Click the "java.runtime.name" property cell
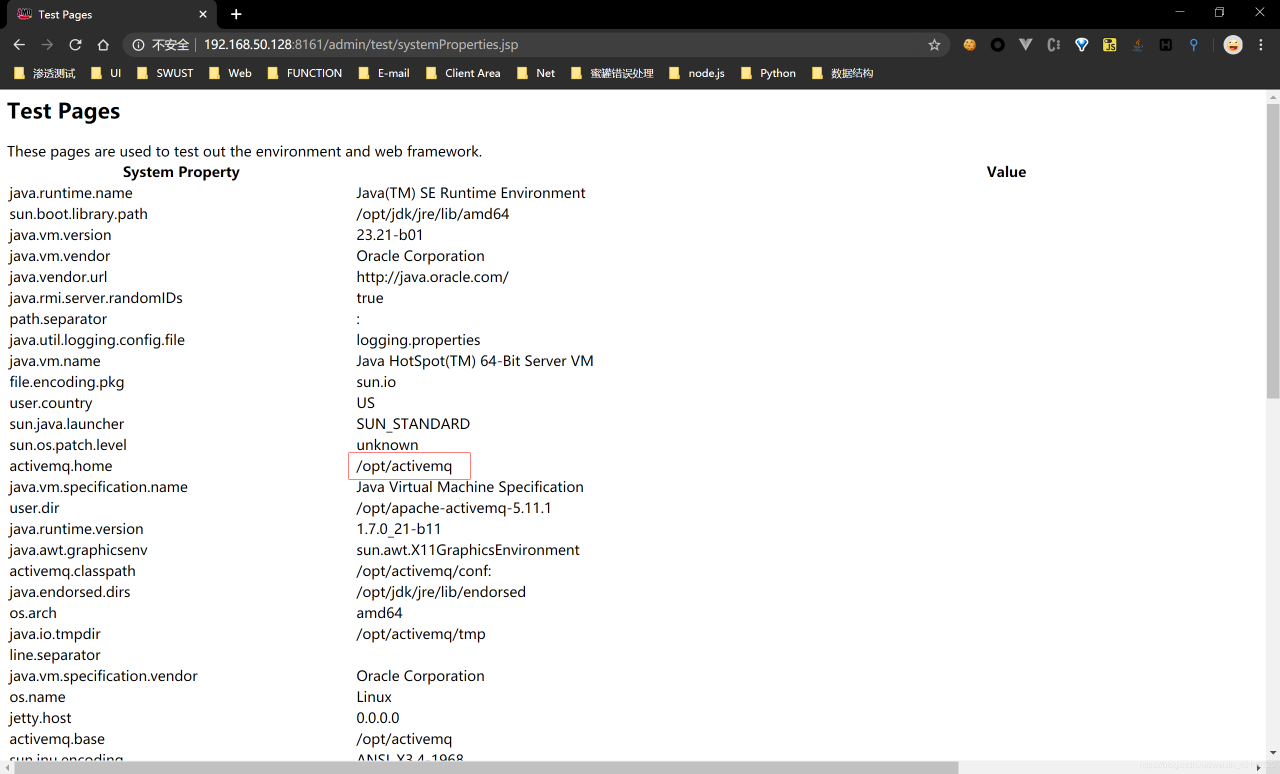The image size is (1280, 774). tap(71, 193)
